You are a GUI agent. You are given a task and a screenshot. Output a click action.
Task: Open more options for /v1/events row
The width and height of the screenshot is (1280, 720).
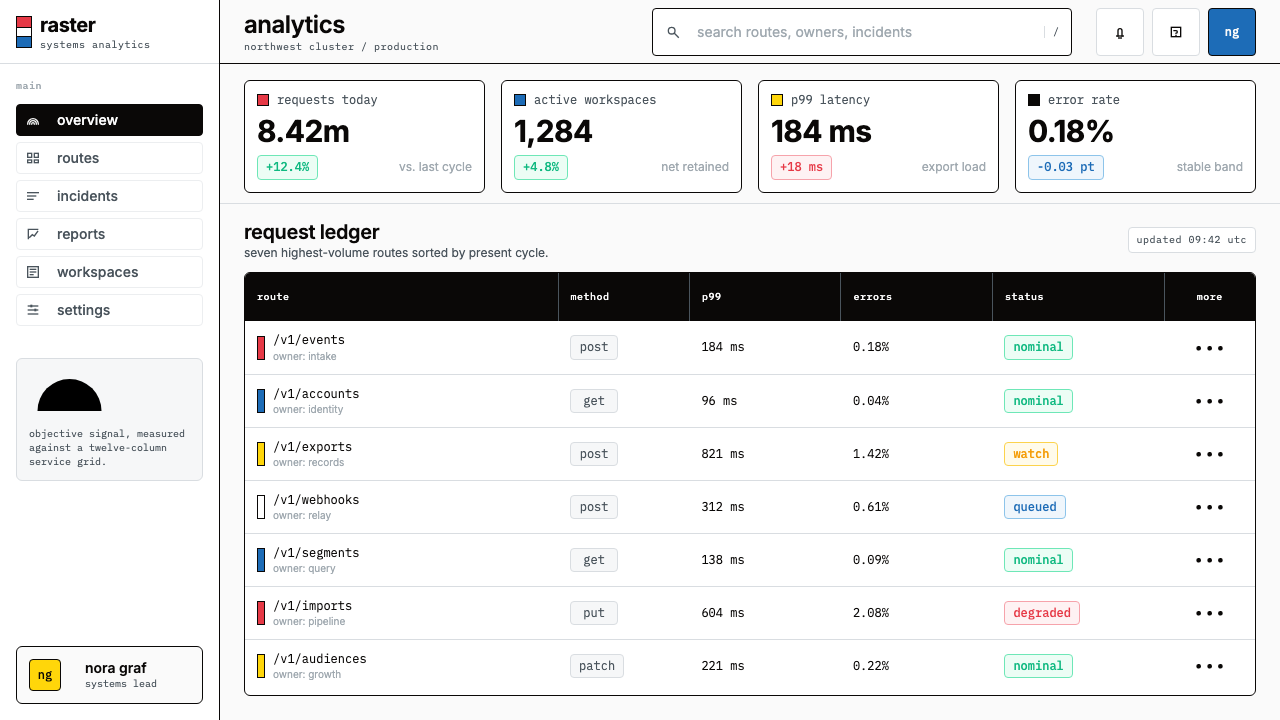click(1209, 348)
